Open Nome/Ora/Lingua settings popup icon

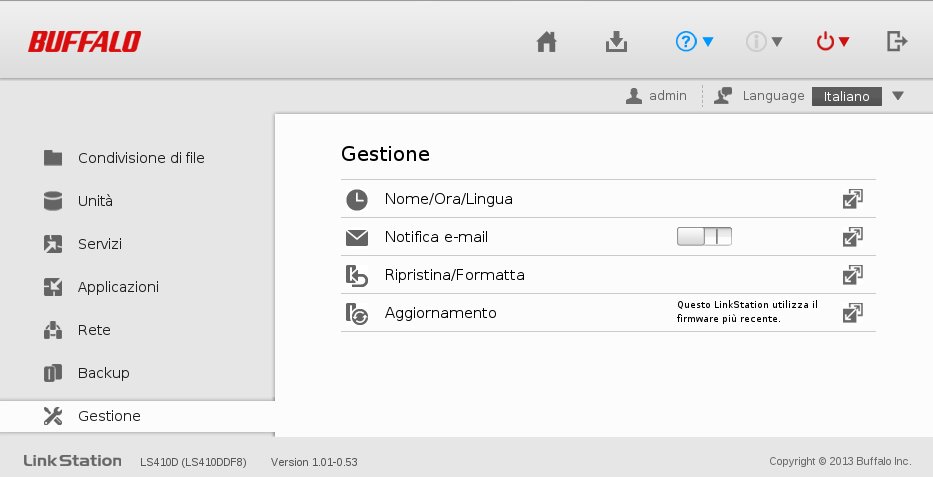pos(853,199)
